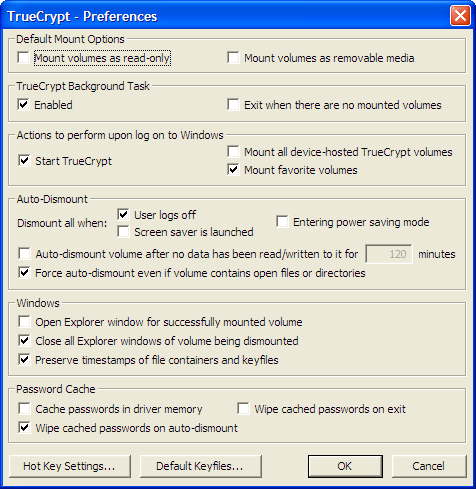Open Default Keyfiles dialog
Screen dimensions: 476x489
200,466
